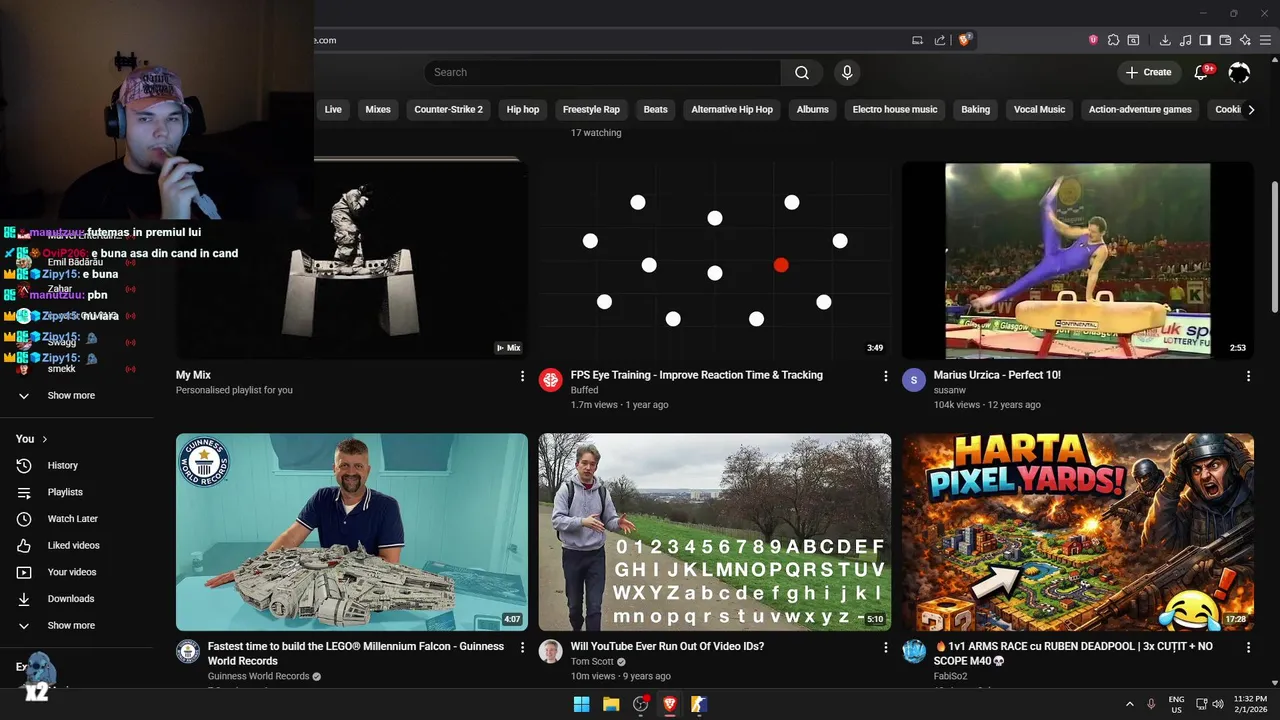
Task: Open YouTube notifications bell
Action: (x=1202, y=72)
